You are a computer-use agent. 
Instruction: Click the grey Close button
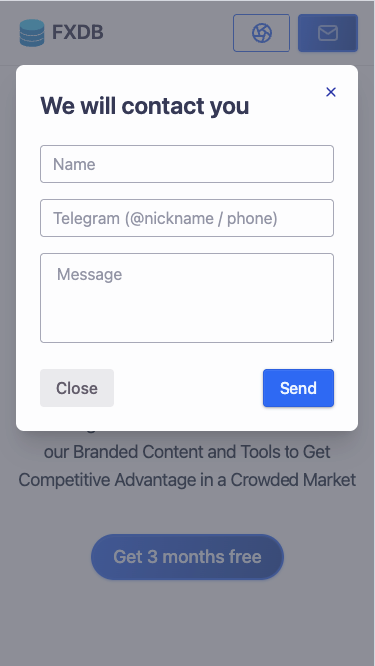(77, 388)
